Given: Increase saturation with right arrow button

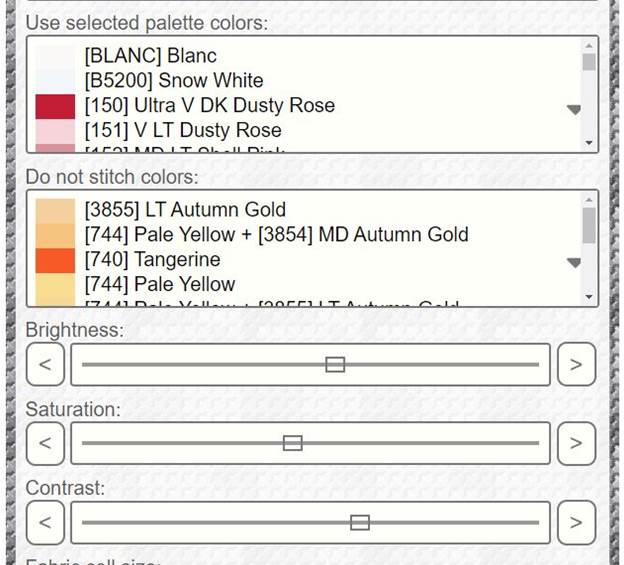Looking at the screenshot, I should [x=576, y=443].
